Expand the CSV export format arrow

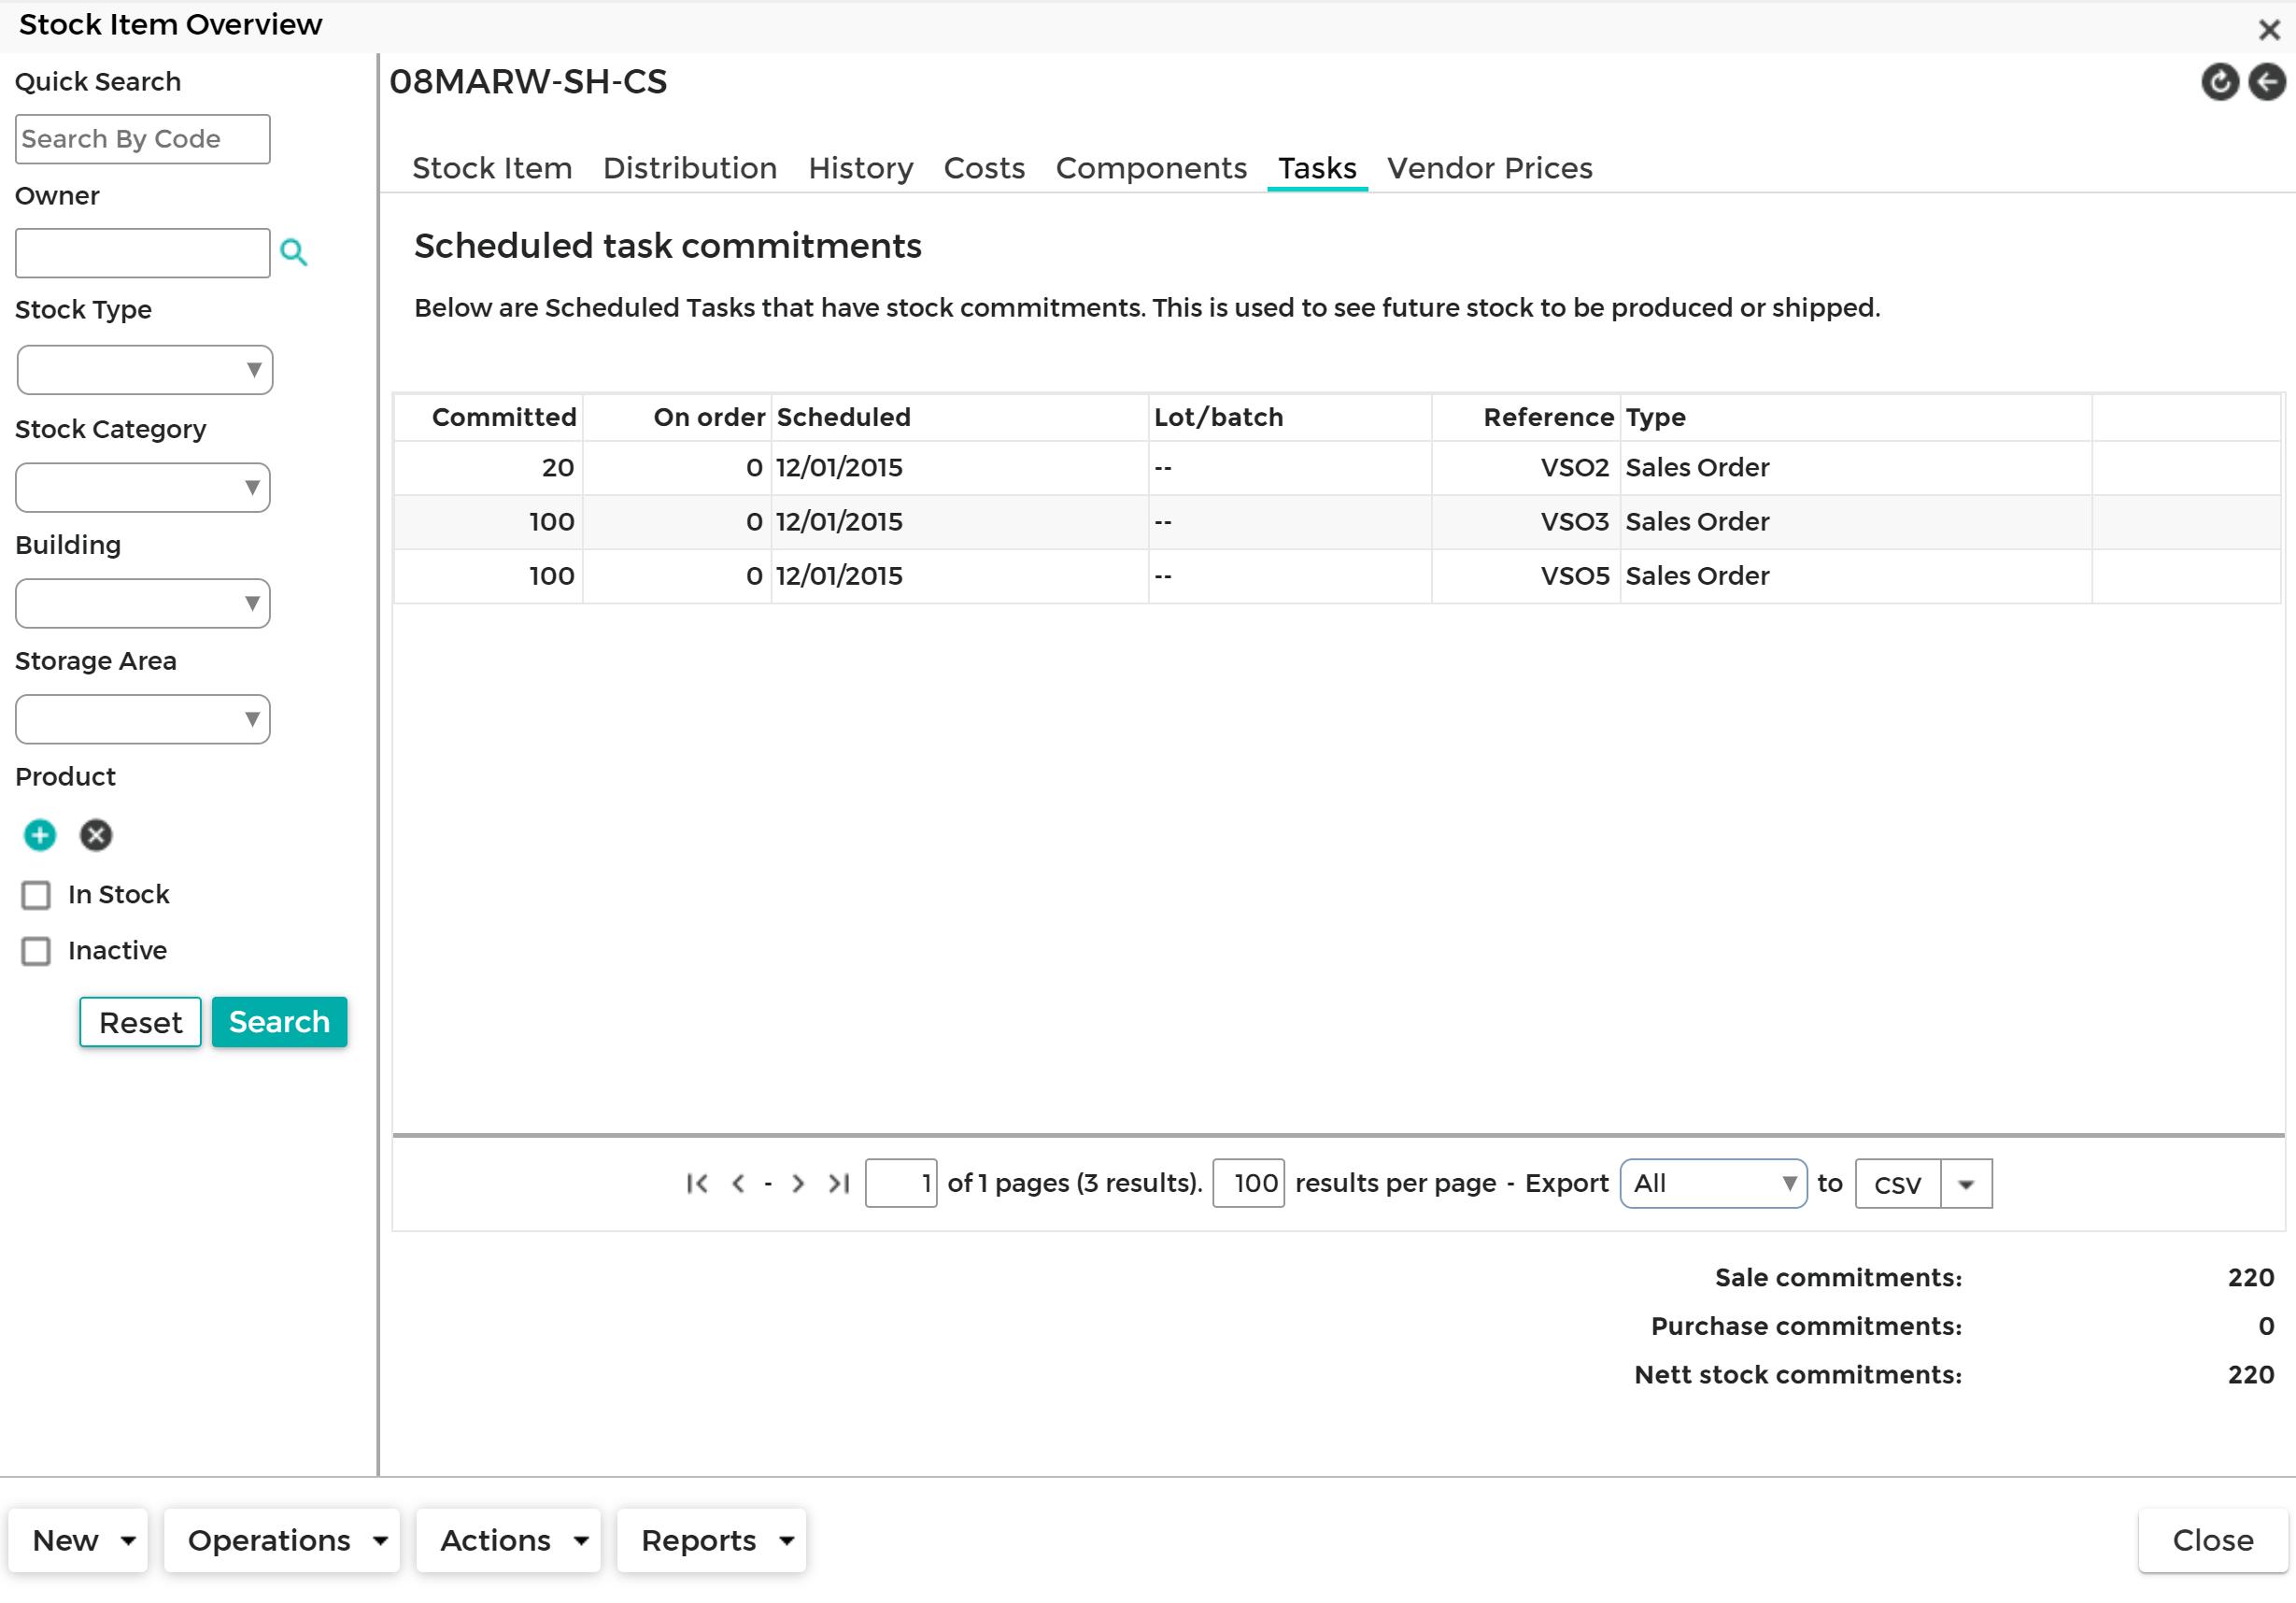pos(1966,1185)
